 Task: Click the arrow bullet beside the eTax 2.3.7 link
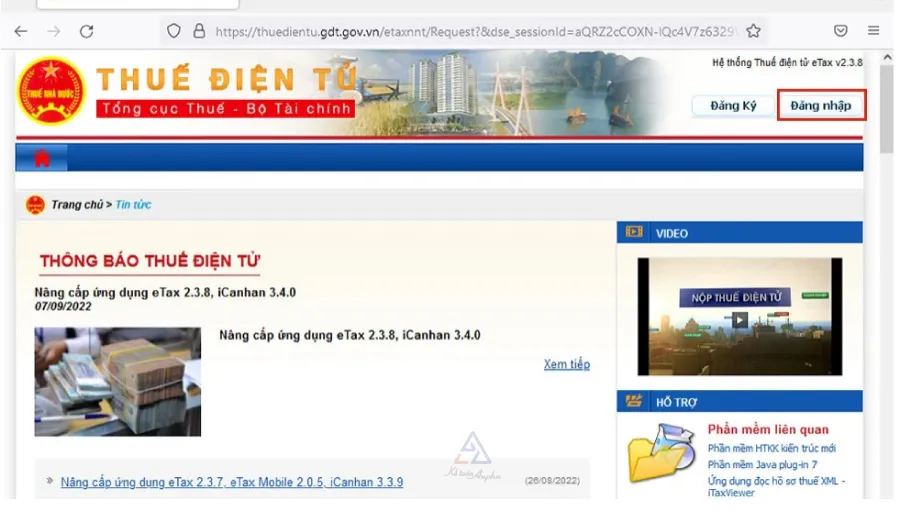50,480
